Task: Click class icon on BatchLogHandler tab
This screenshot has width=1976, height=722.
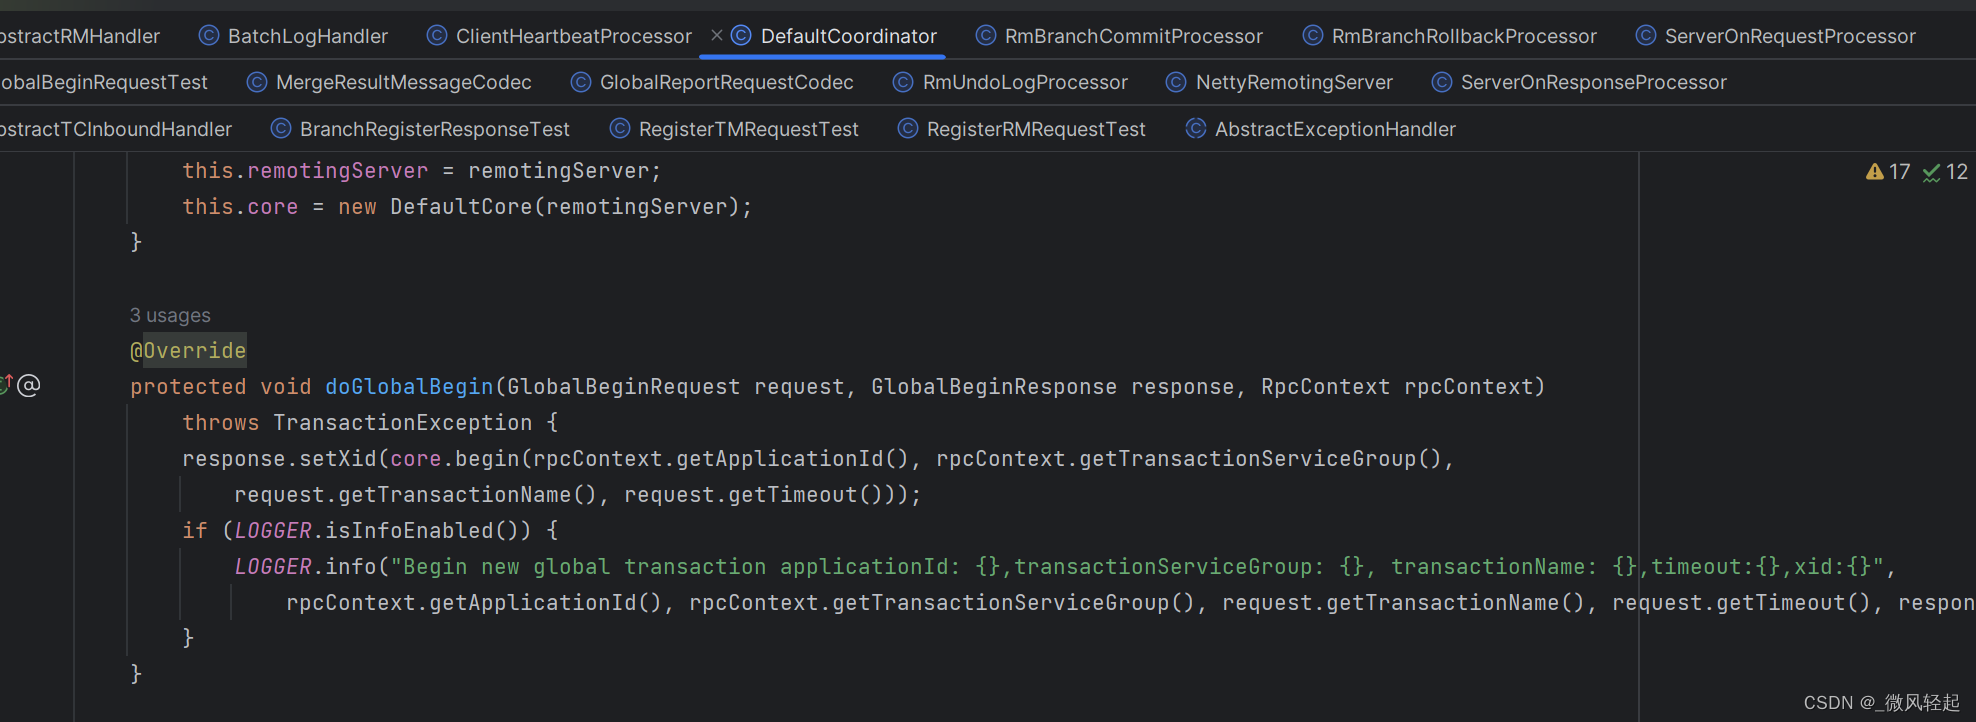Action: click(x=209, y=36)
